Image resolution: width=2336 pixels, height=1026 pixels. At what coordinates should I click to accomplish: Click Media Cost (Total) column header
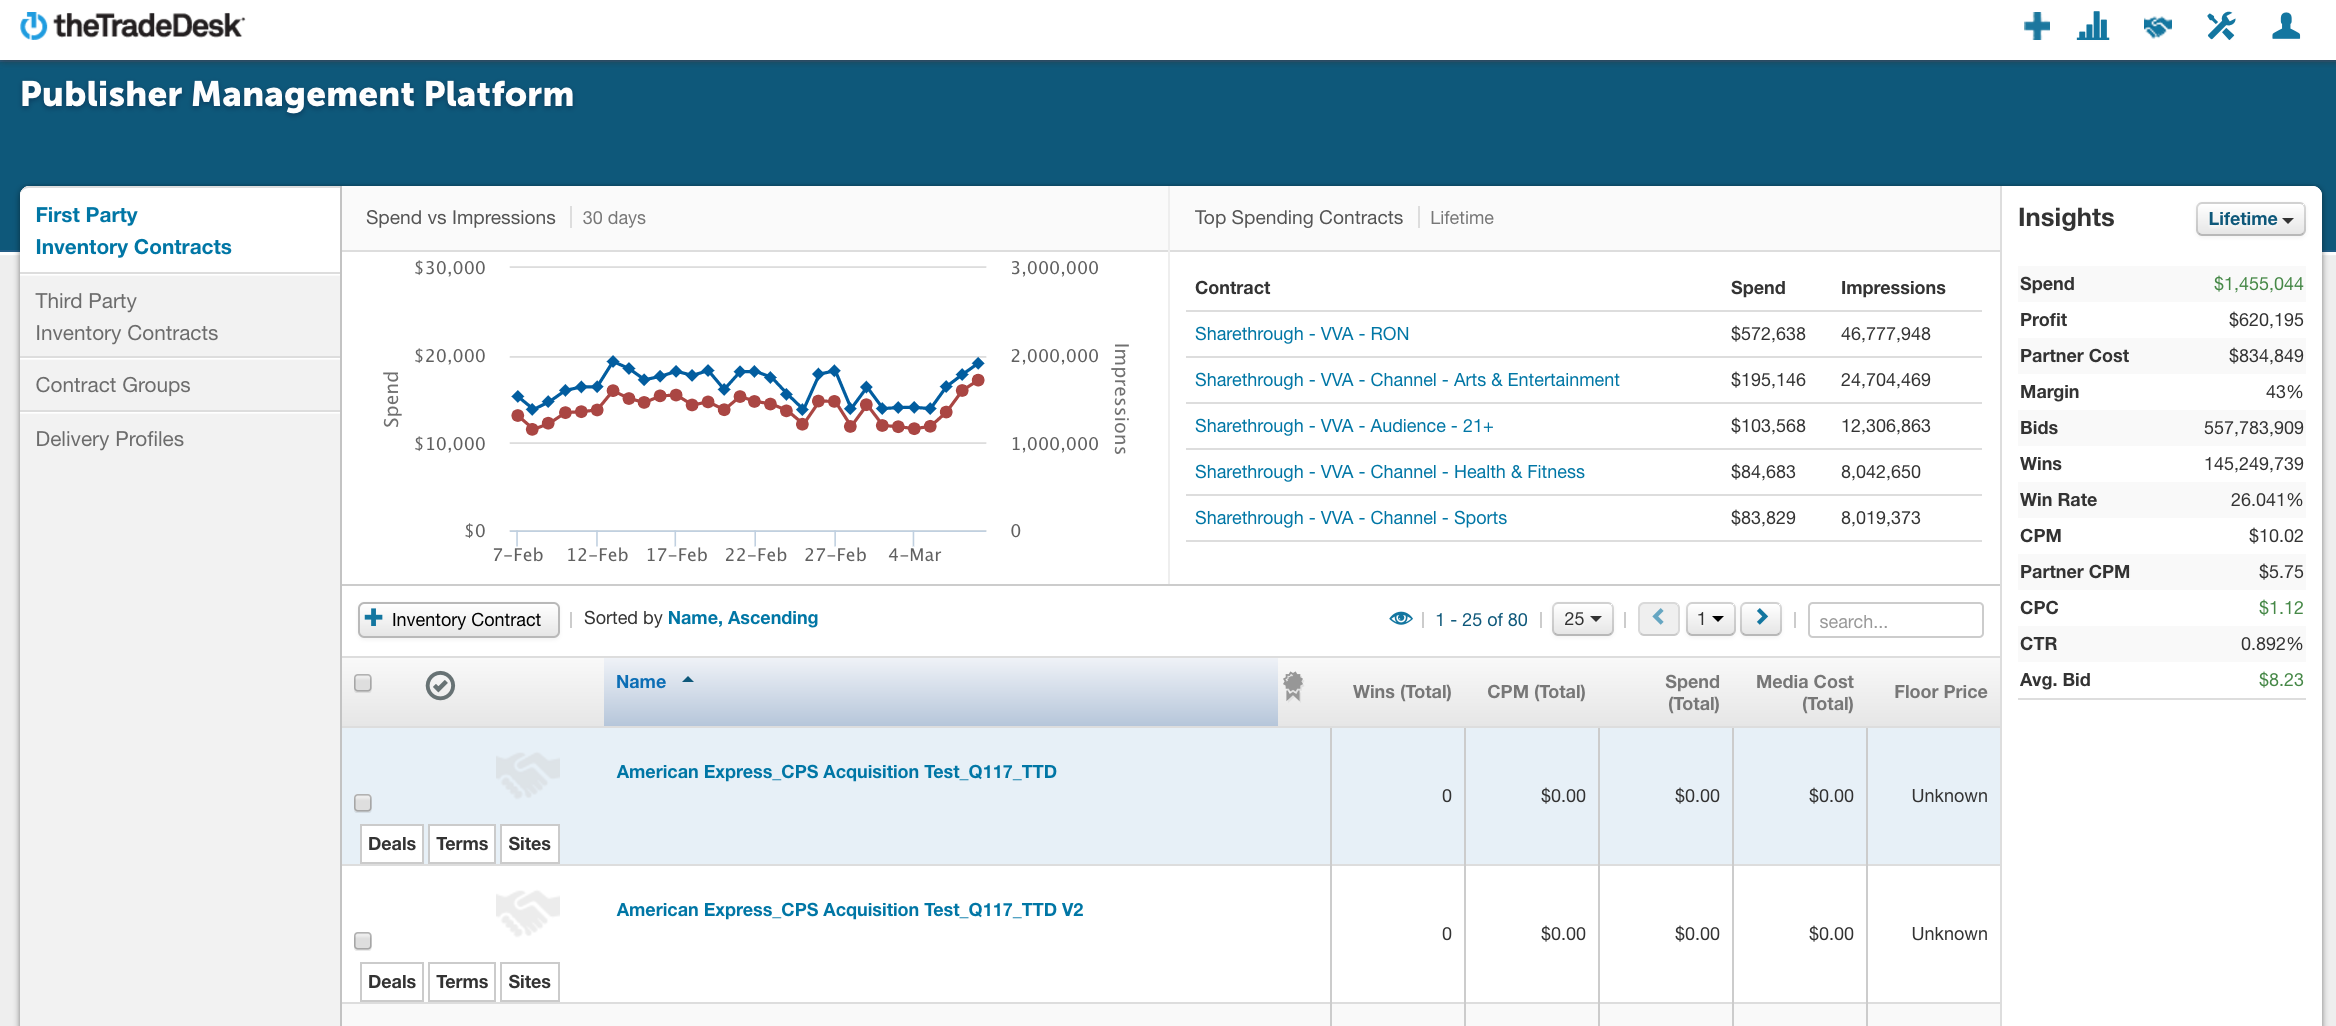click(1805, 692)
